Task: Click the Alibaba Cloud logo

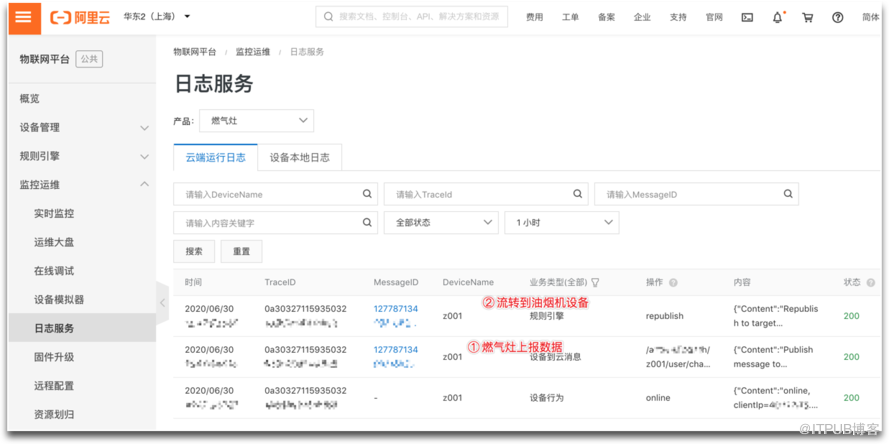Action: point(80,17)
